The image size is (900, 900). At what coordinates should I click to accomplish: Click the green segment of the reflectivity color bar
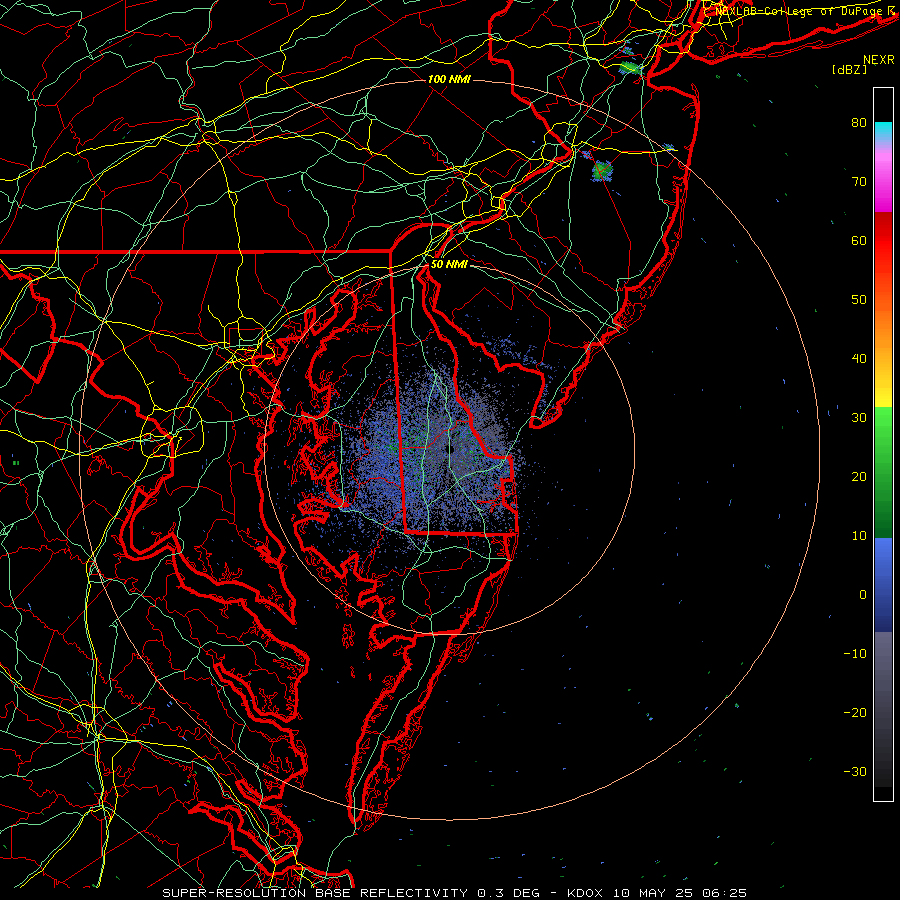point(883,472)
